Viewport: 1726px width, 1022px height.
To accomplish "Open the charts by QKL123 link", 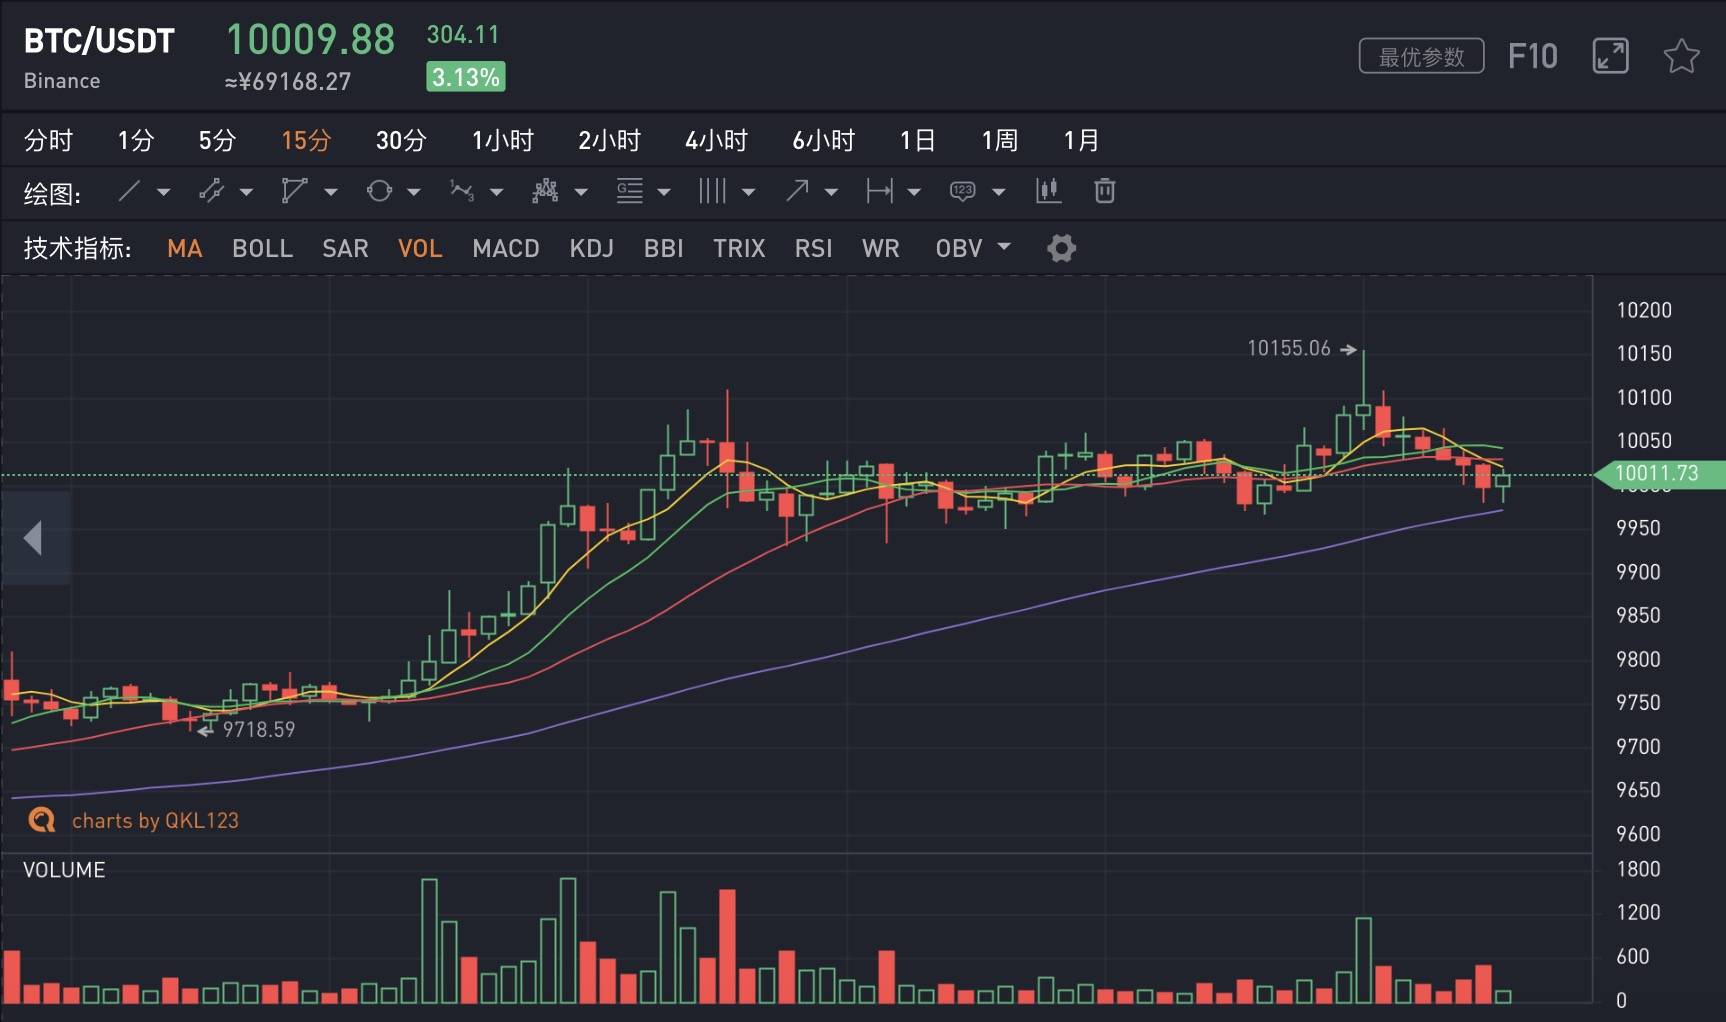I will [x=155, y=821].
